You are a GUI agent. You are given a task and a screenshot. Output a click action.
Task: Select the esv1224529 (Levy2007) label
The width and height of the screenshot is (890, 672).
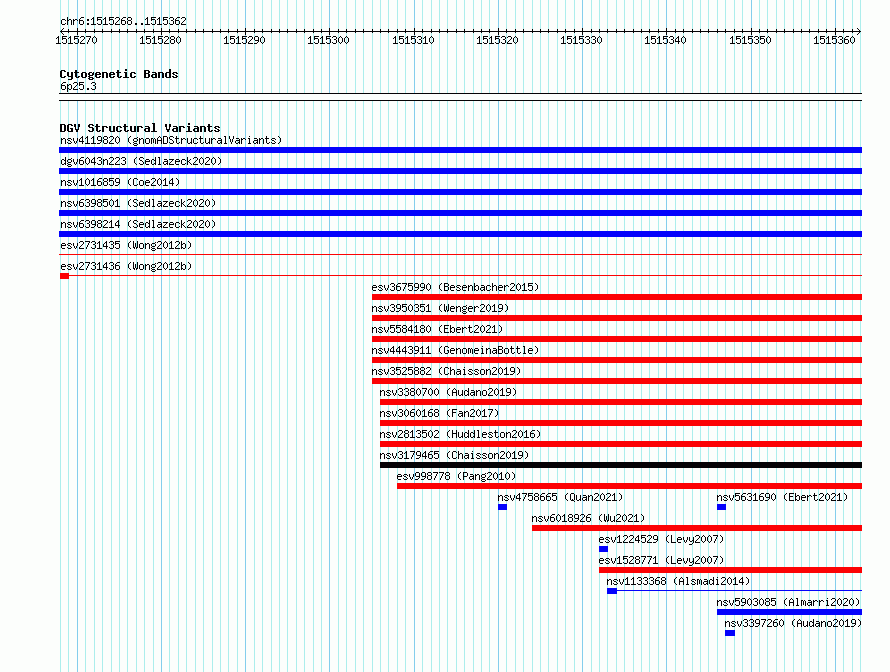[661, 539]
